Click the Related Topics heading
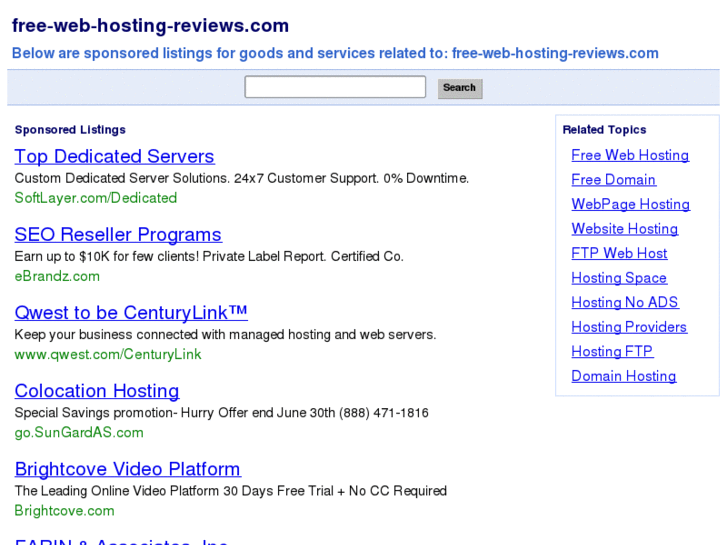Screen dimensions: 727x545 pyautogui.click(x=604, y=130)
